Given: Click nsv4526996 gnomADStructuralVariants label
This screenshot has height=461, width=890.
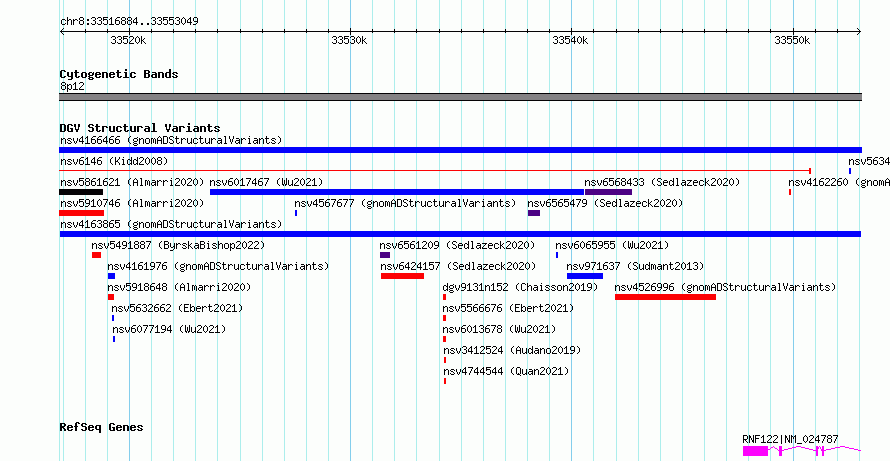Looking at the screenshot, I should coord(725,287).
